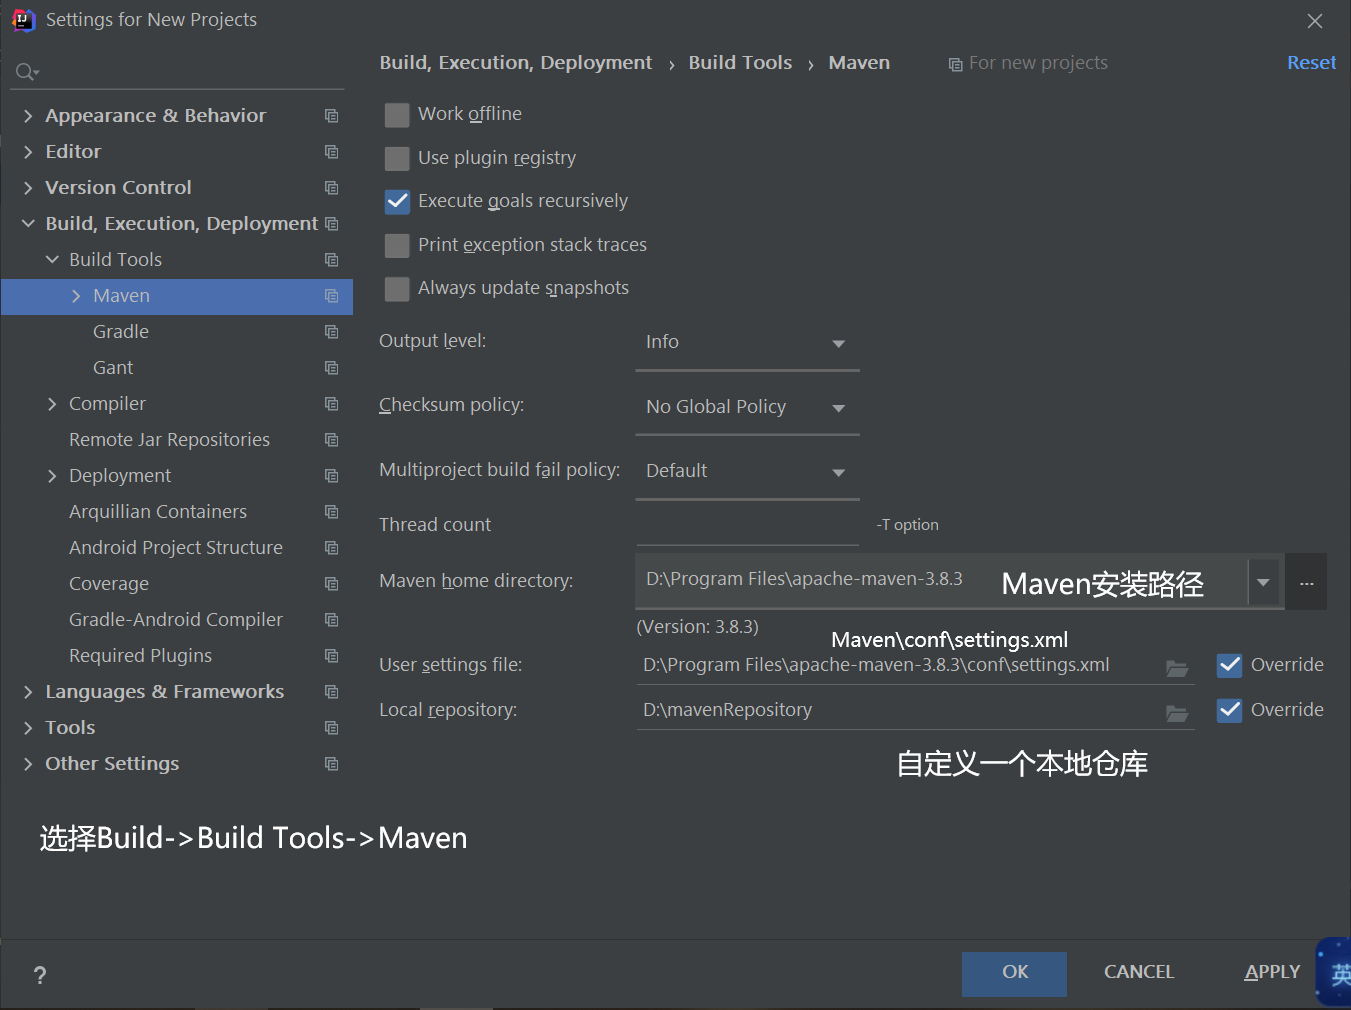
Task: Toggle Override for User settings file
Action: click(x=1230, y=665)
